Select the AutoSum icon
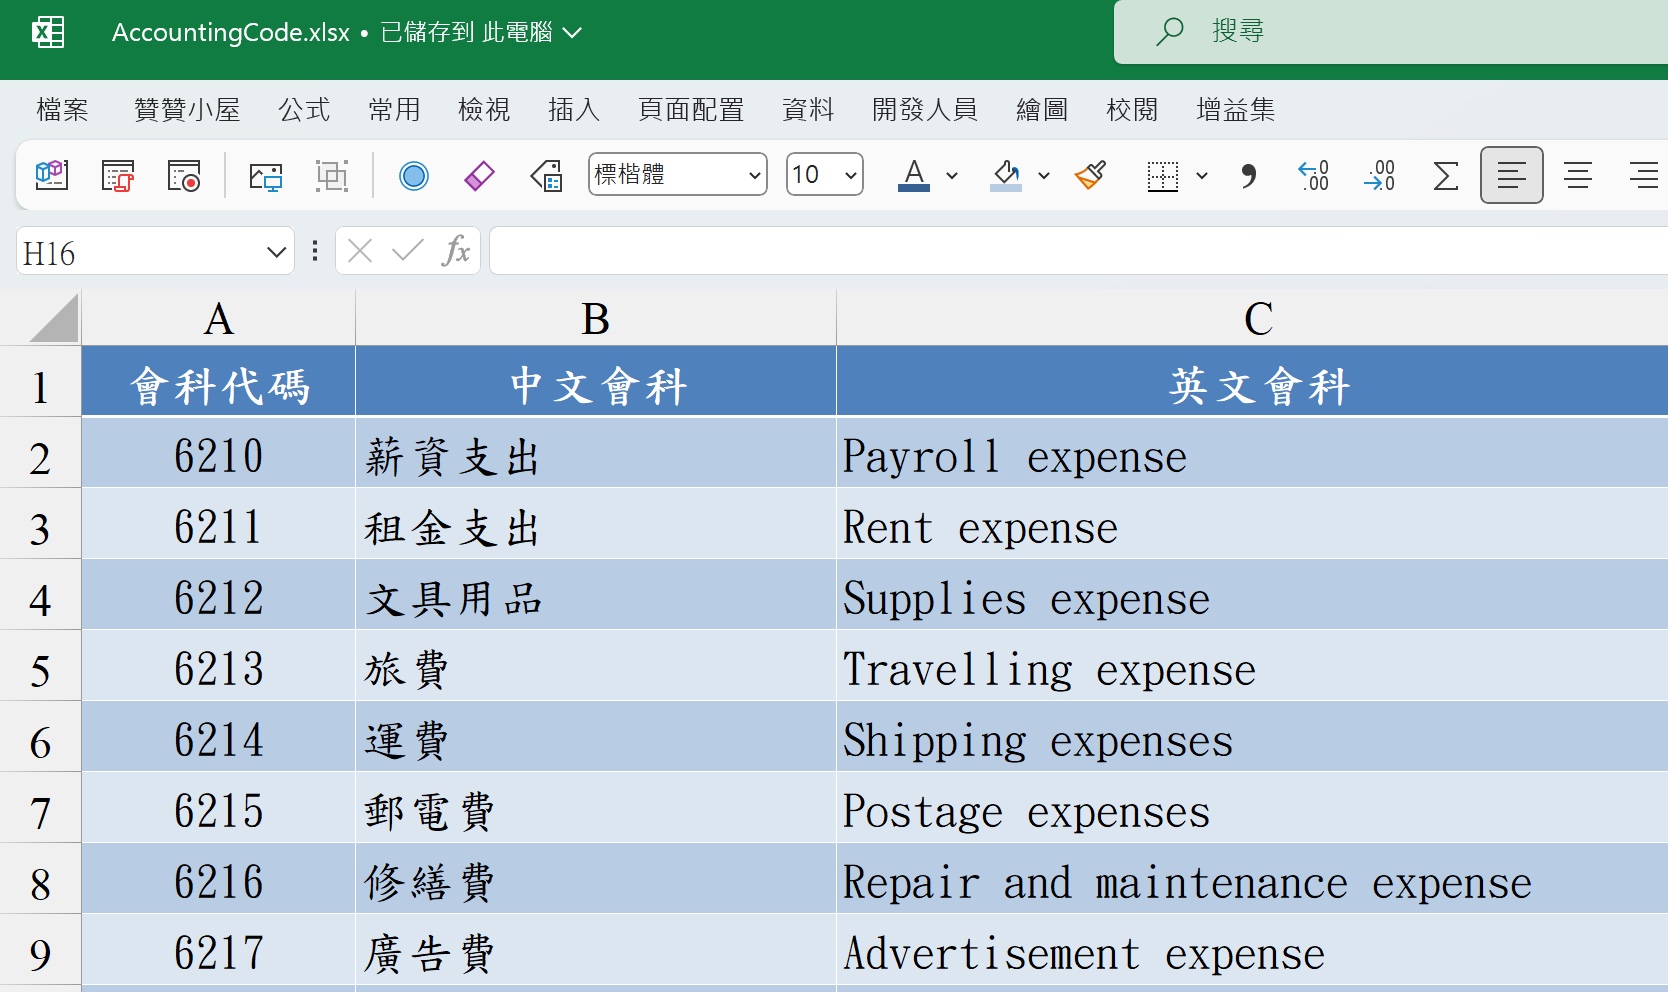Screen dimensions: 1668x992 click(1444, 176)
